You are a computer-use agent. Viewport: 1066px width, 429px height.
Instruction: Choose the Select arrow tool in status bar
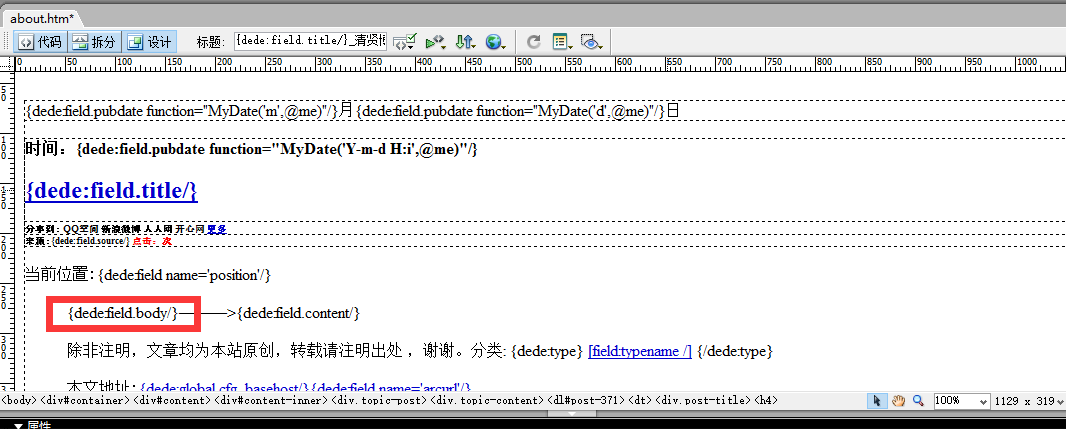[x=878, y=401]
